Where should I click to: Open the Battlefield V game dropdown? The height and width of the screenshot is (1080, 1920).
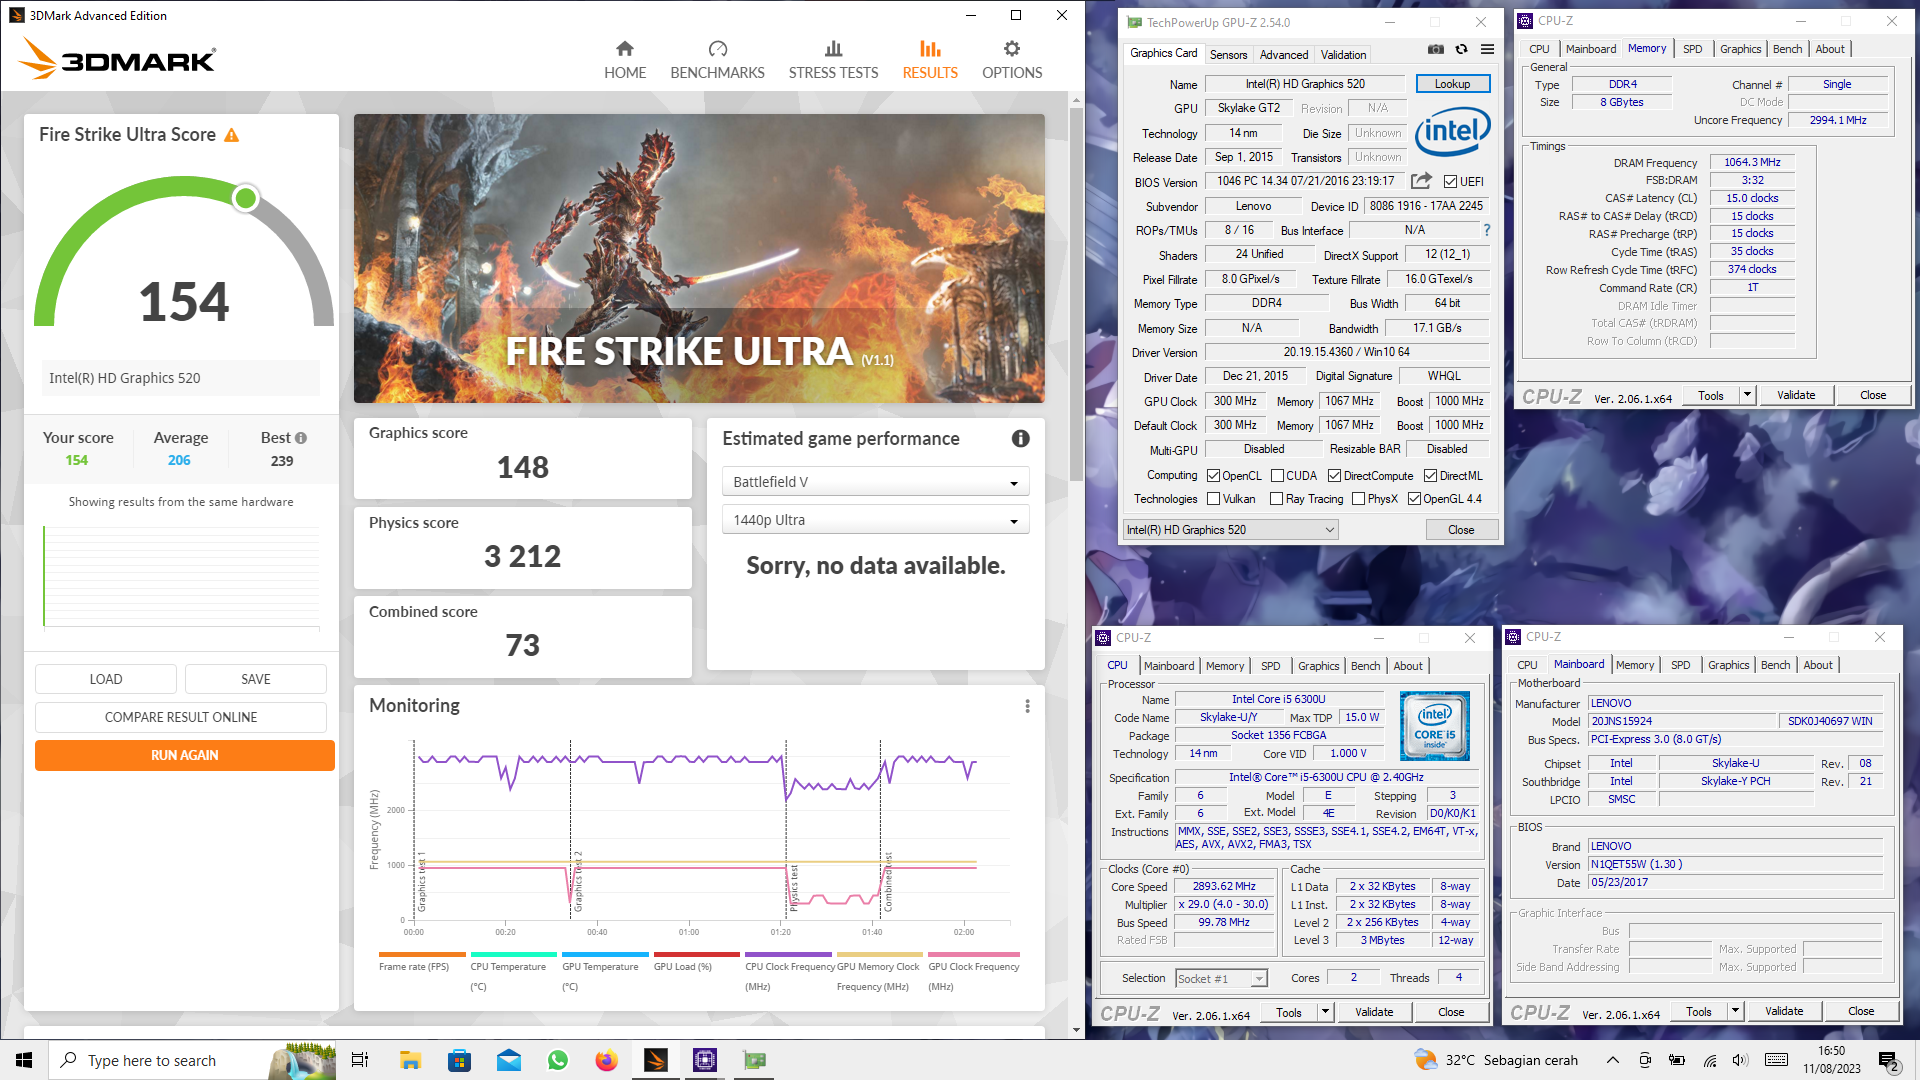[875, 482]
